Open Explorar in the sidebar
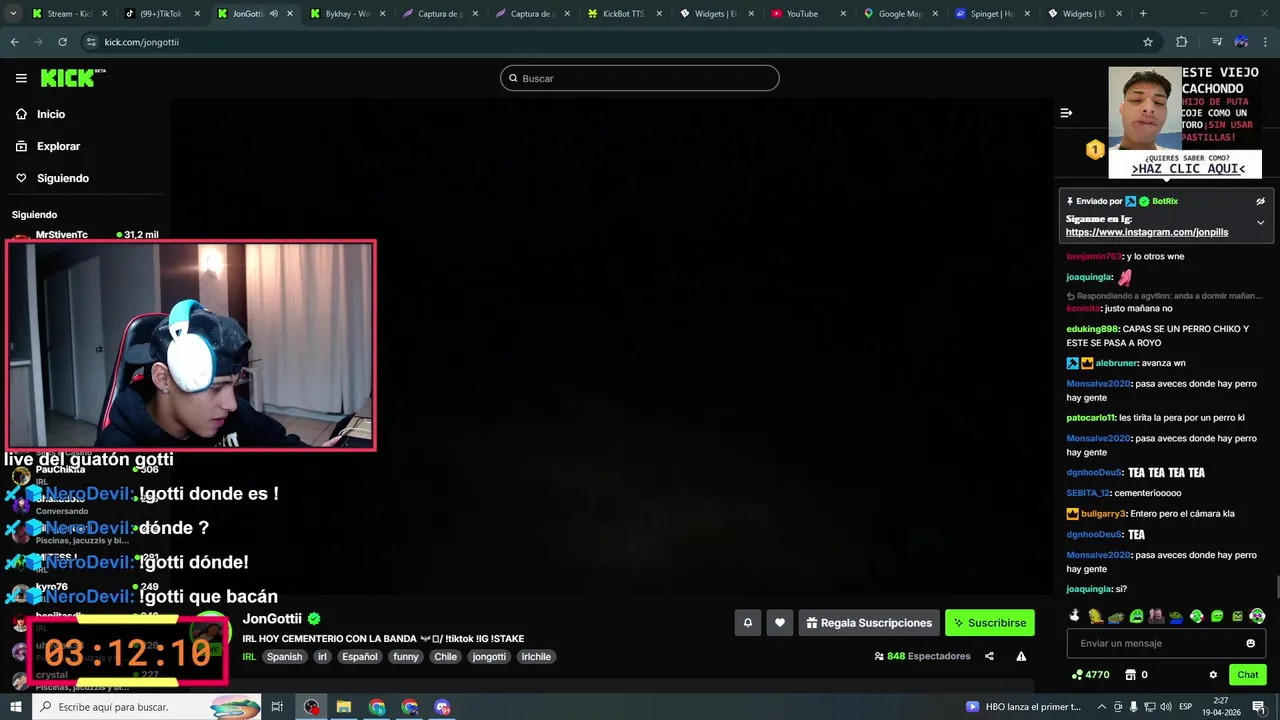This screenshot has height=720, width=1280. pyautogui.click(x=58, y=146)
